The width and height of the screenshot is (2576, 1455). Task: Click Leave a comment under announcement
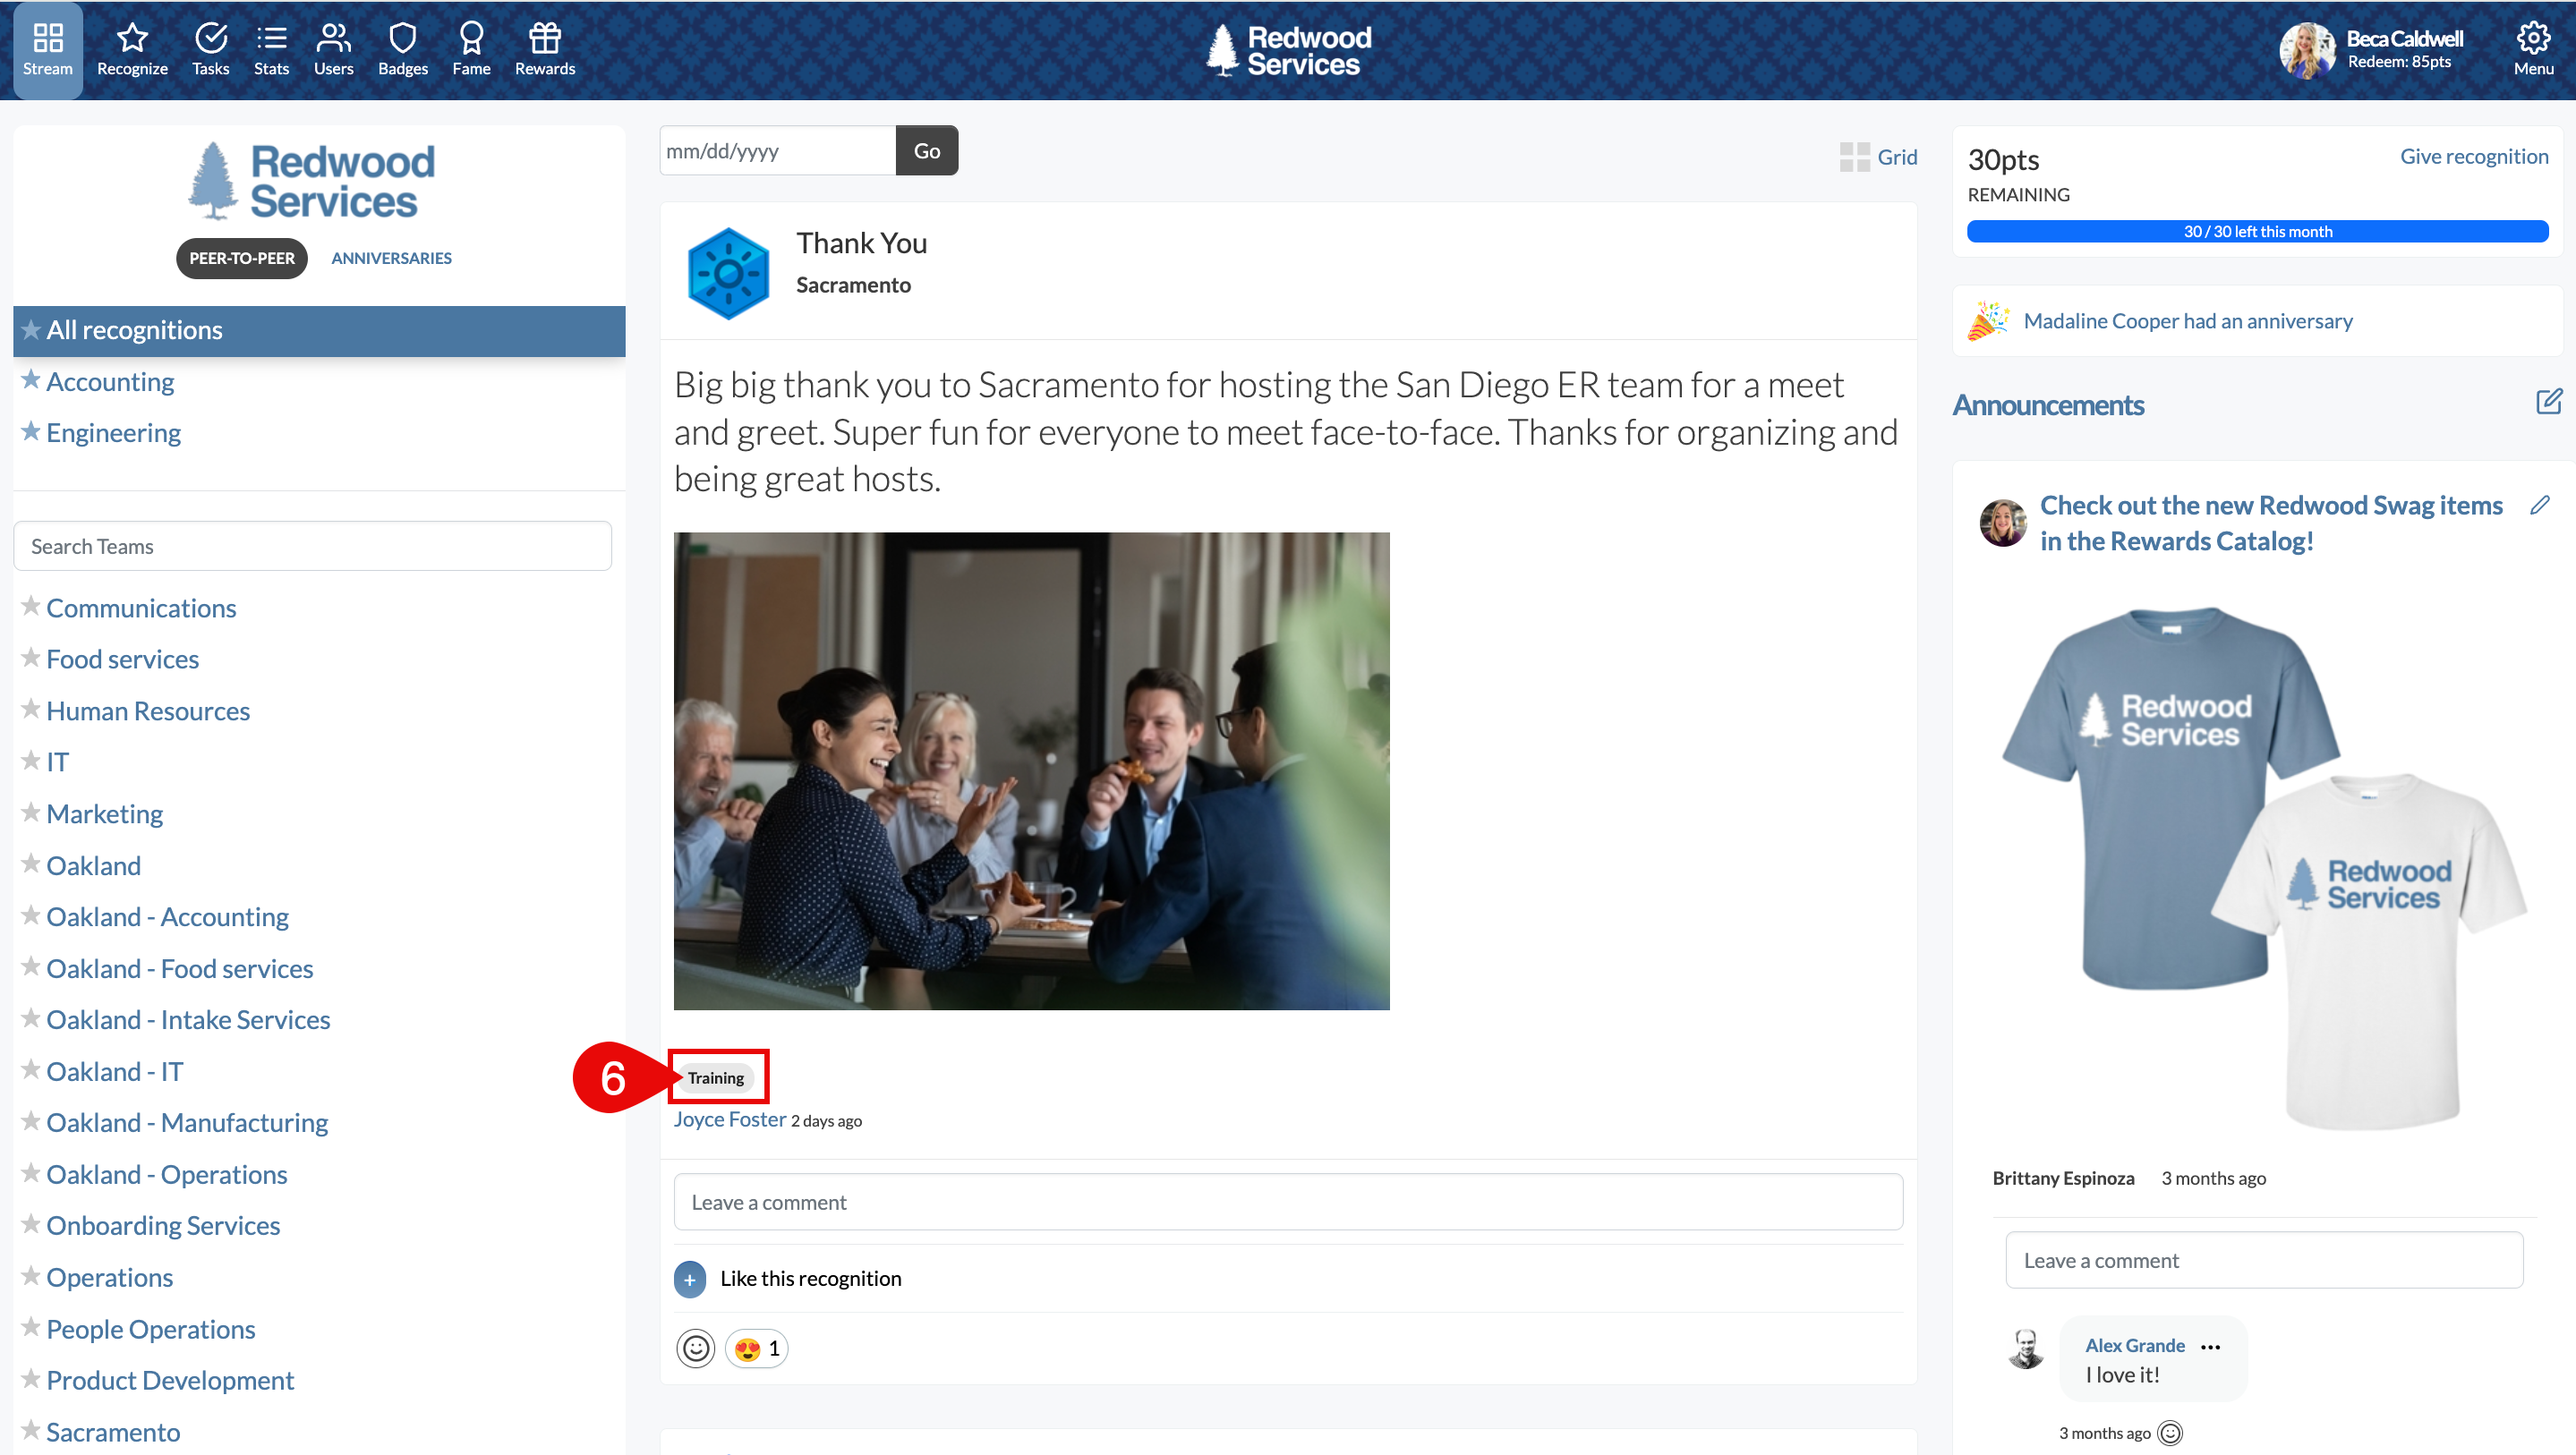(x=2263, y=1261)
